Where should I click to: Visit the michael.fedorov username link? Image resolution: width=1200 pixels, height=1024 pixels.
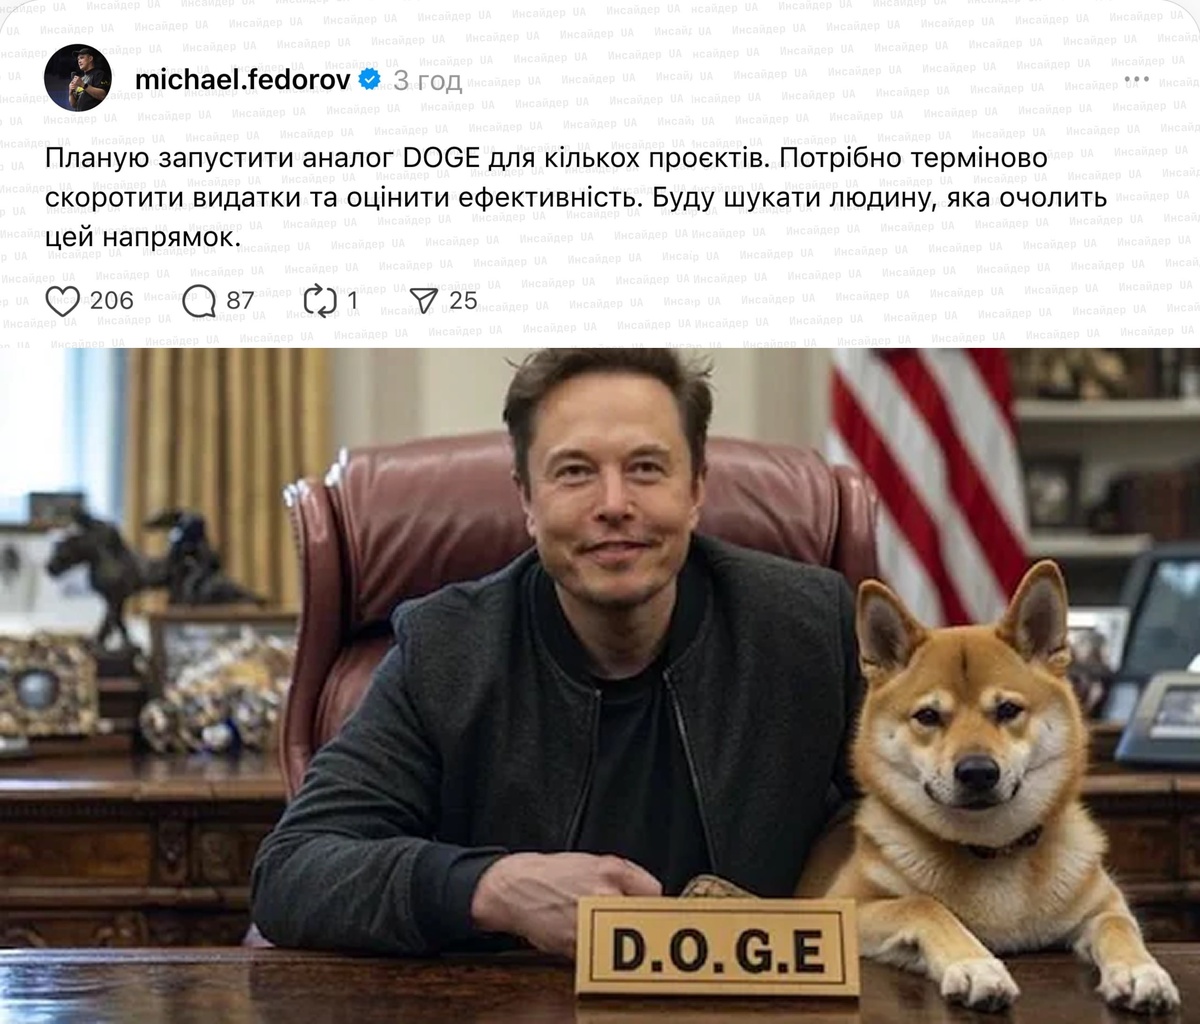[242, 80]
